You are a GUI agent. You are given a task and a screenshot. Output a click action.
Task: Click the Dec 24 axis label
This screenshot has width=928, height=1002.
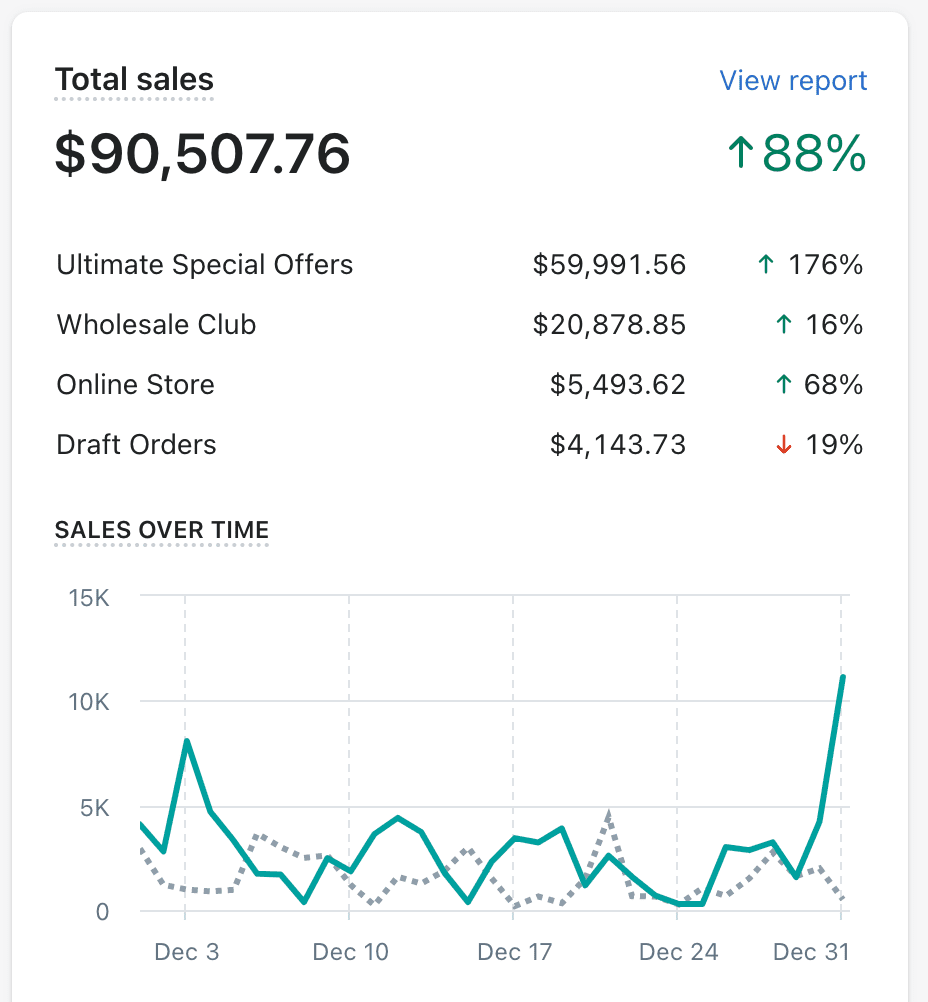678,951
